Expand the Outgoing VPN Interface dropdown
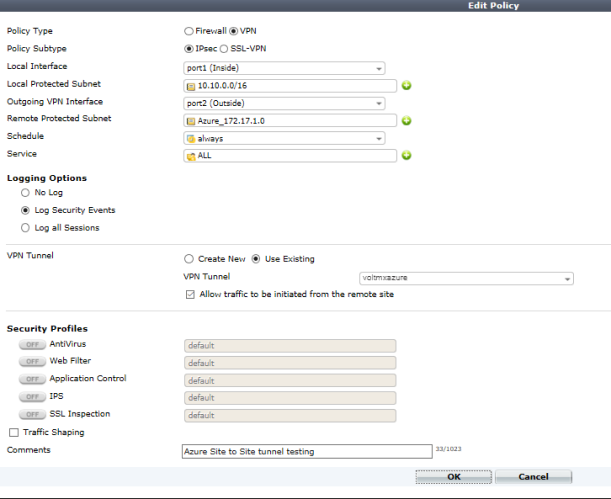 (x=285, y=103)
